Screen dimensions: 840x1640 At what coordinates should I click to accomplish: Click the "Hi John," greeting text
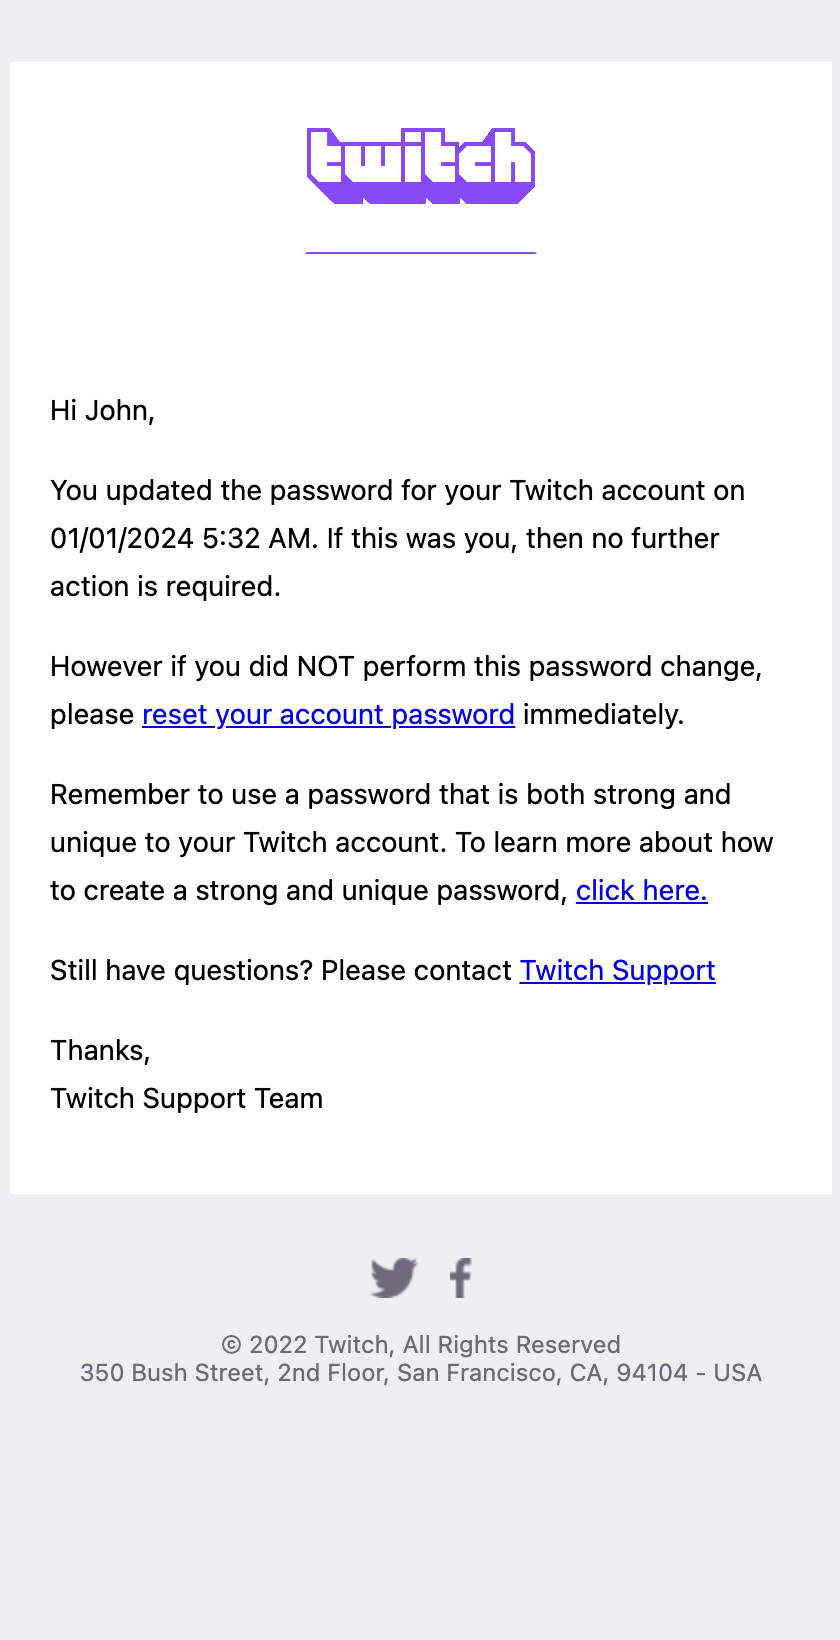point(102,411)
